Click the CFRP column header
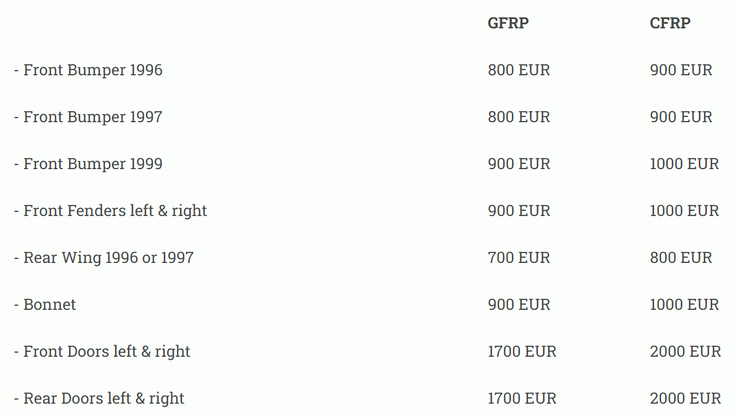 (x=670, y=23)
